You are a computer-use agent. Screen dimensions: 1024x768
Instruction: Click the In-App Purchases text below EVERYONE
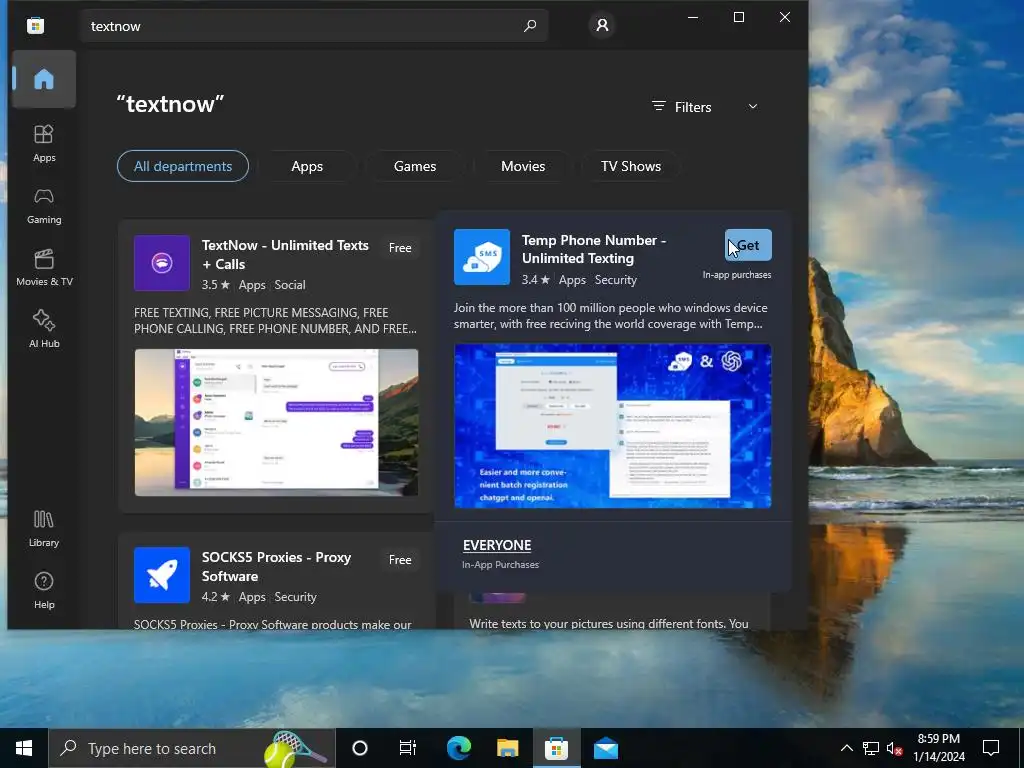(x=500, y=564)
